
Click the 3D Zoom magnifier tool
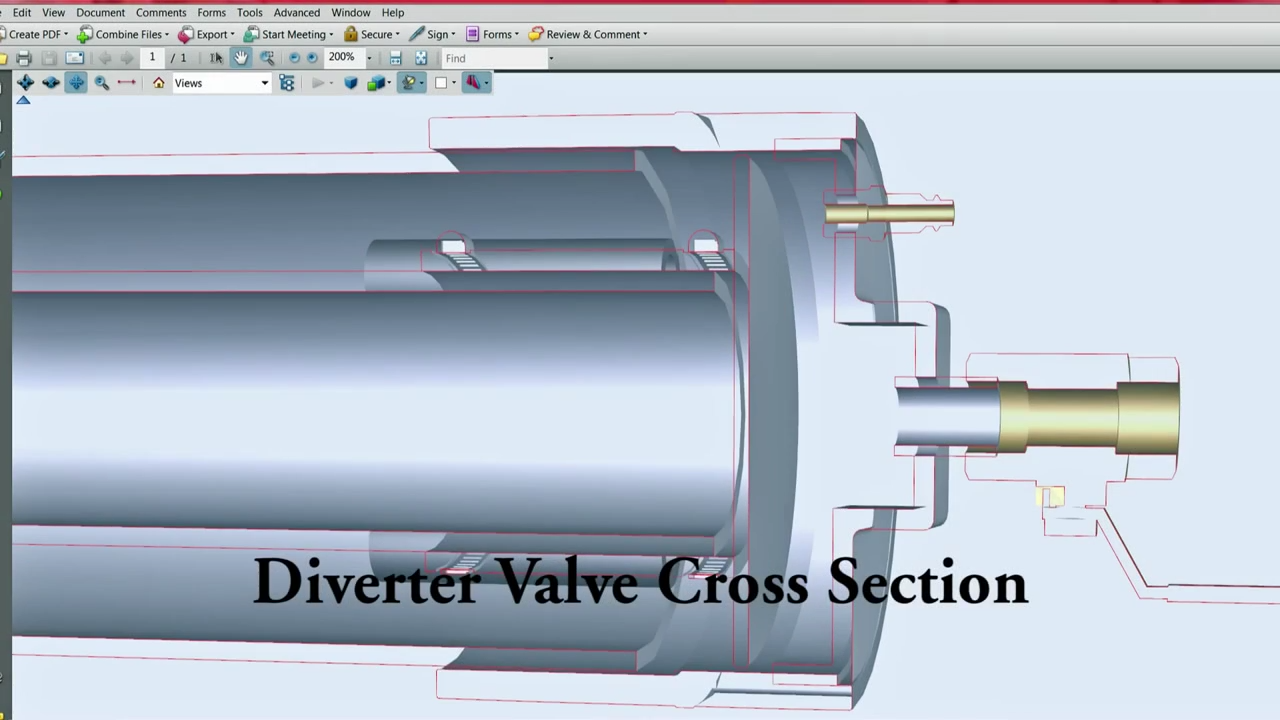pyautogui.click(x=101, y=83)
